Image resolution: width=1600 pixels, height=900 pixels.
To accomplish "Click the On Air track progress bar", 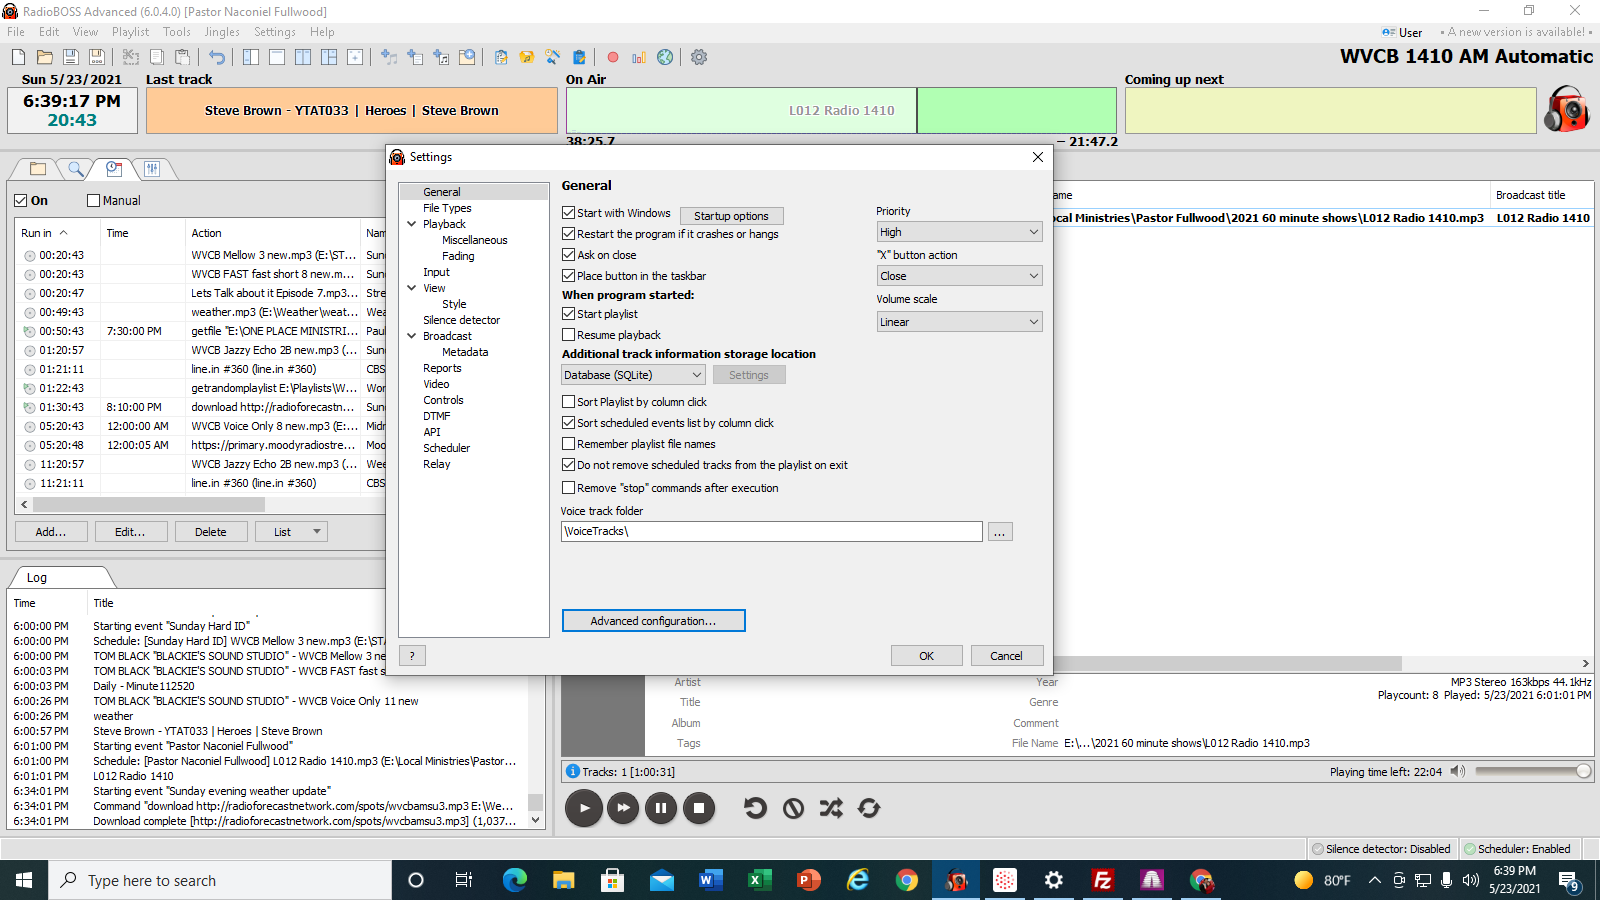I will tap(841, 110).
